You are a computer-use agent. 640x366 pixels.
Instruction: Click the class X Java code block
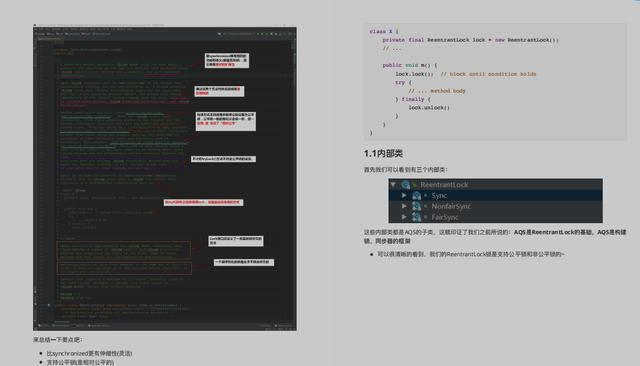coord(495,82)
